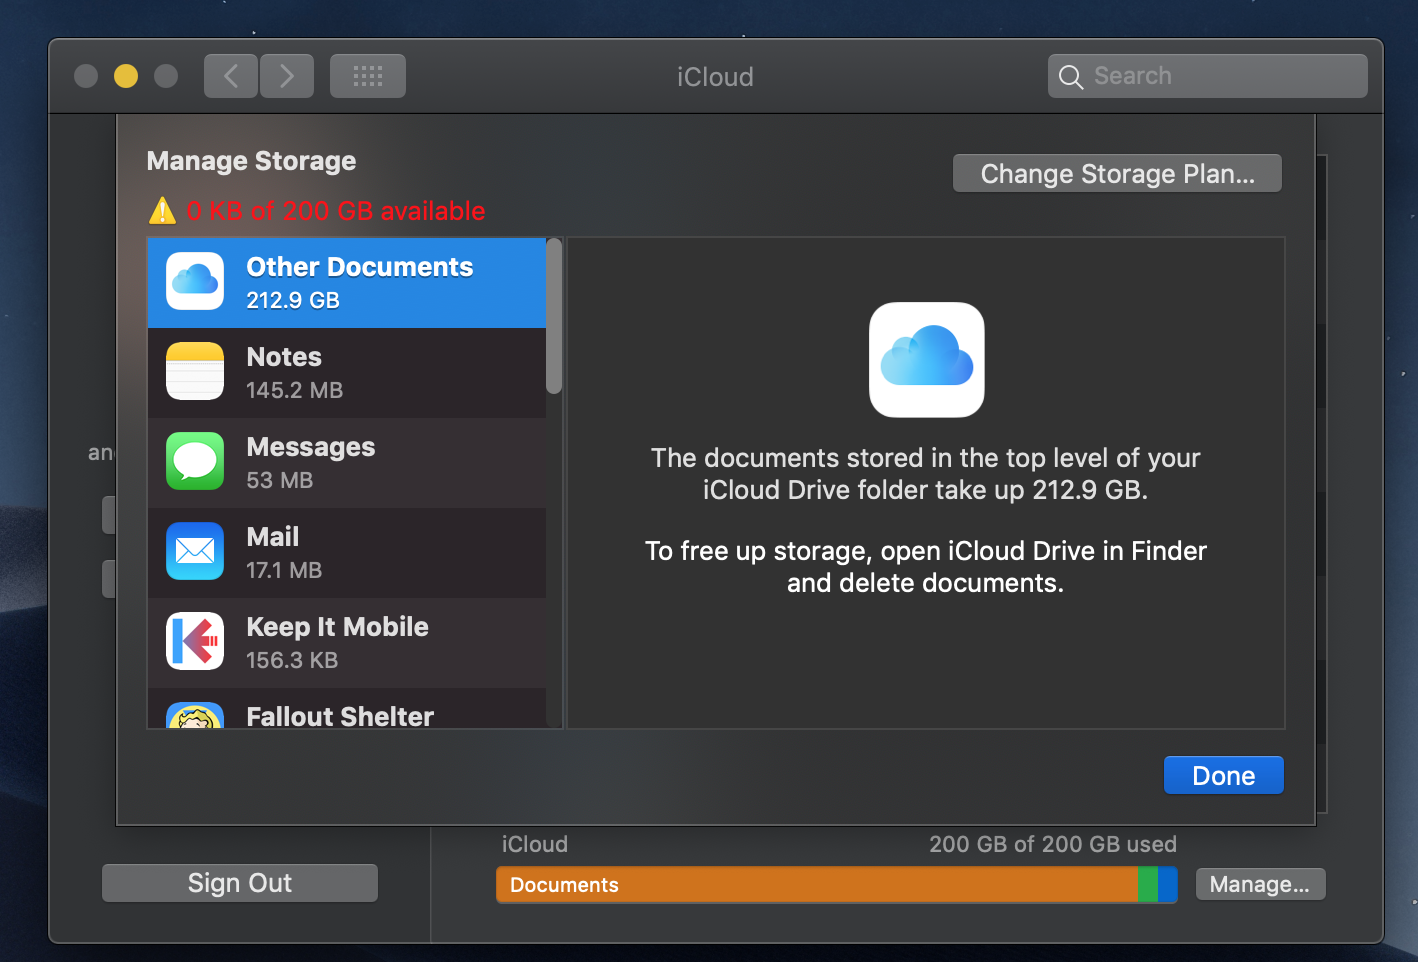1418x962 pixels.
Task: Click the Manage Storage heading
Action: 251,161
